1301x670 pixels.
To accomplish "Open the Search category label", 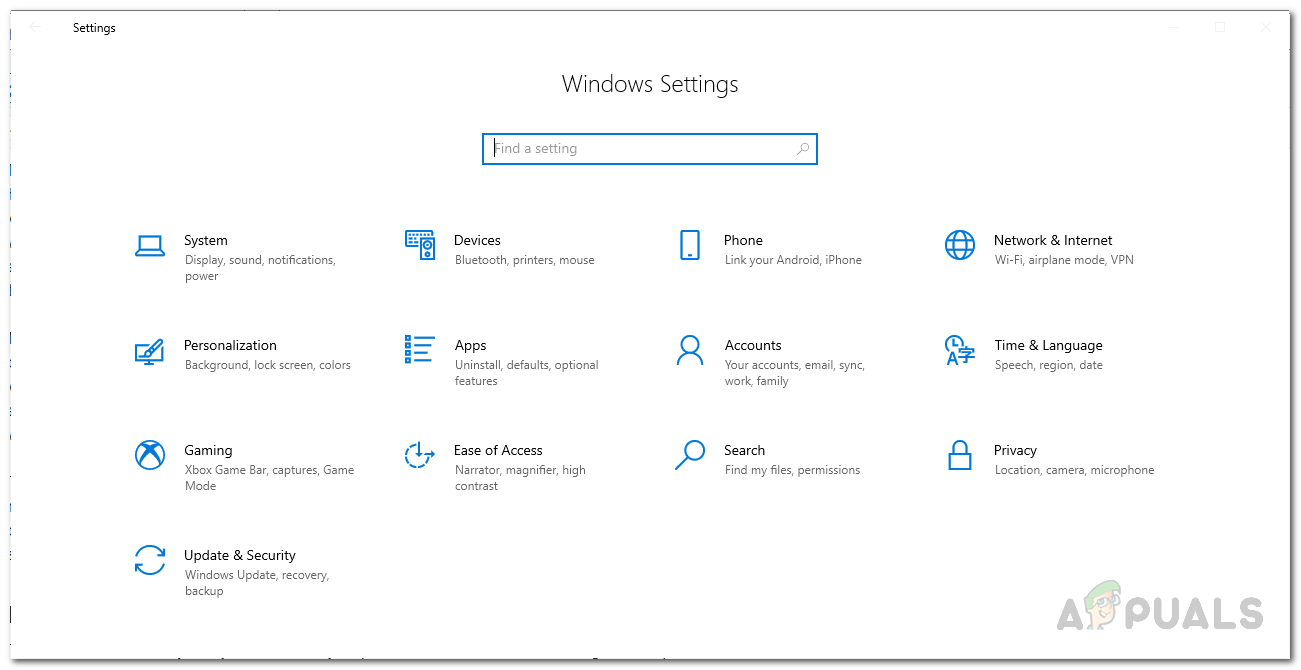I will 744,450.
